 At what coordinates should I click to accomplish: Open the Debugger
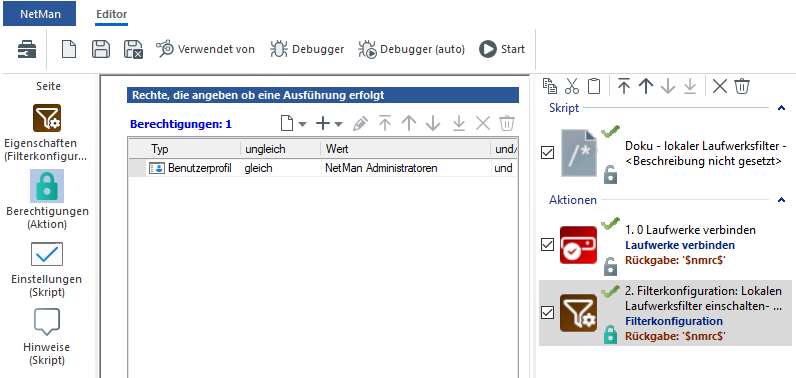click(307, 50)
